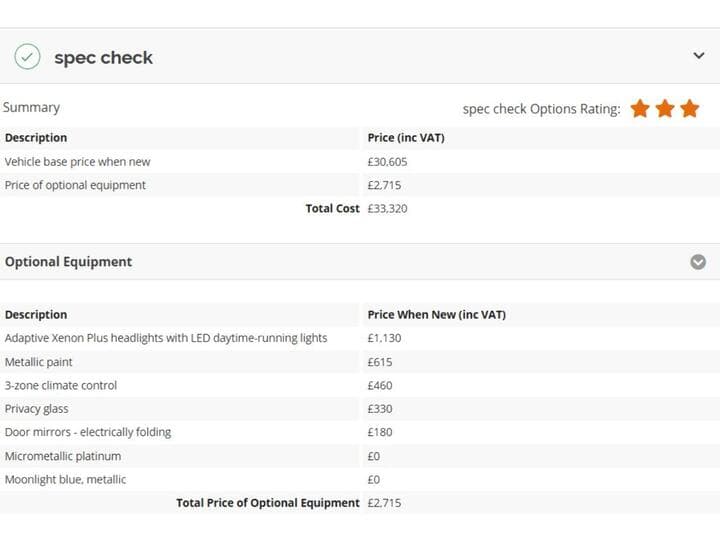The image size is (720, 540).
Task: Click the £330 price value
Action: click(380, 409)
